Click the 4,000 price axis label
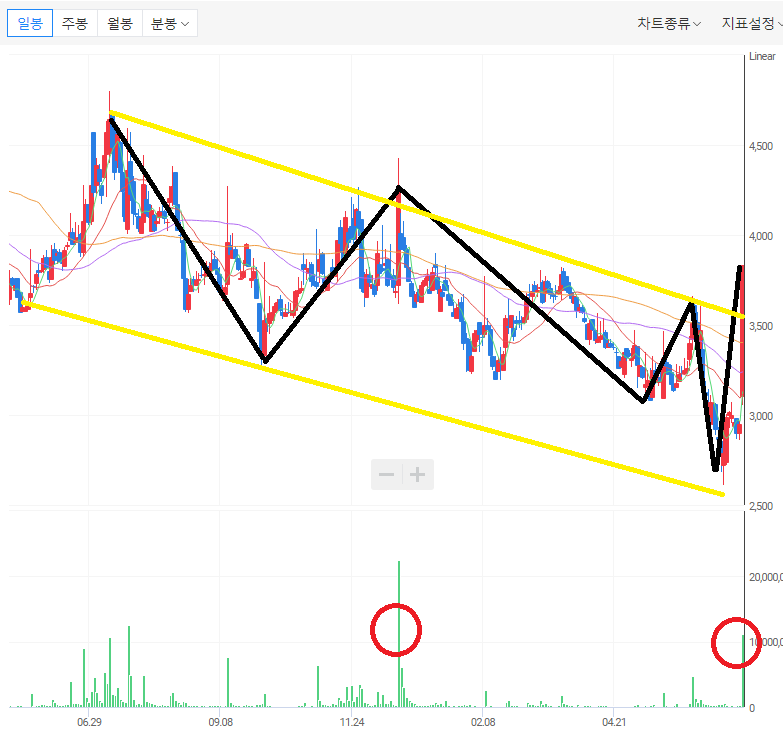 (x=761, y=236)
